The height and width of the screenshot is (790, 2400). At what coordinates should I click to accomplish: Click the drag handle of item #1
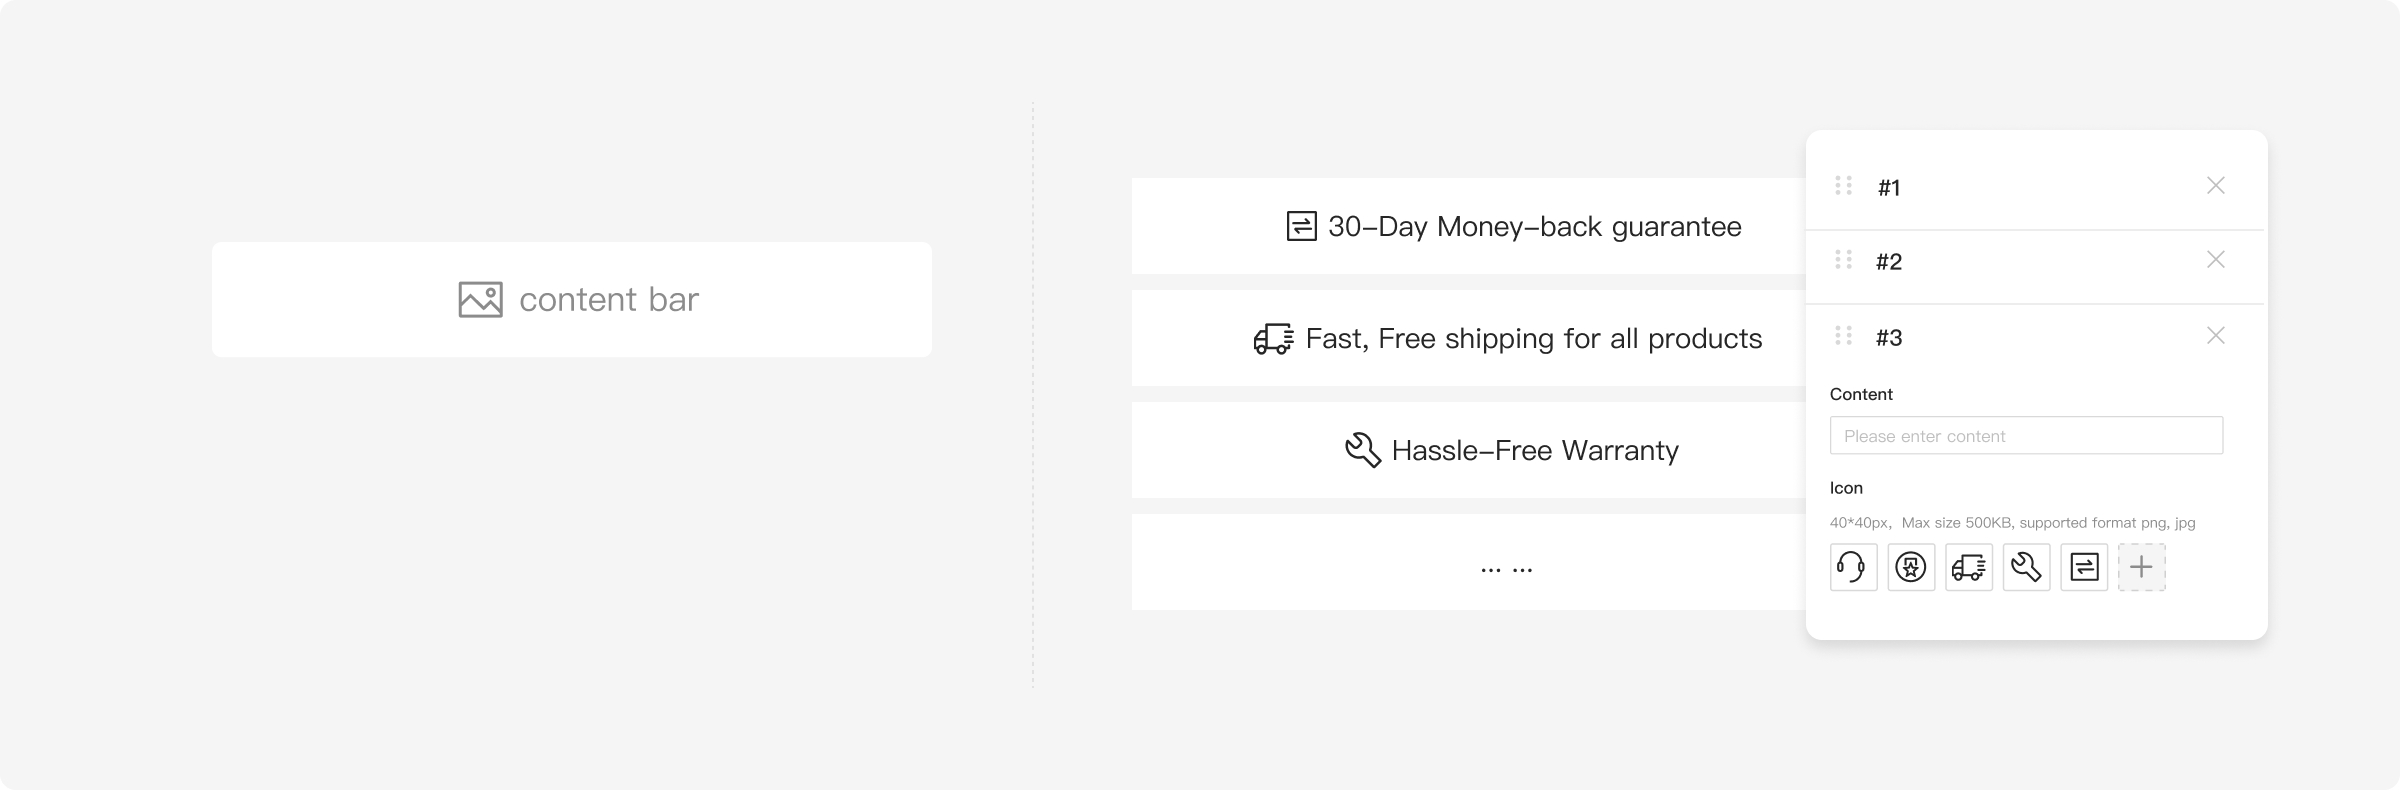1843,186
